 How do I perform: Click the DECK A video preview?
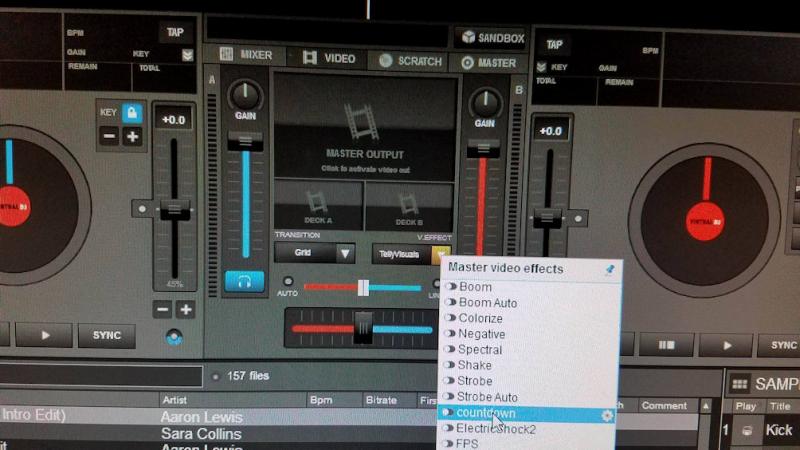pyautogui.click(x=319, y=205)
